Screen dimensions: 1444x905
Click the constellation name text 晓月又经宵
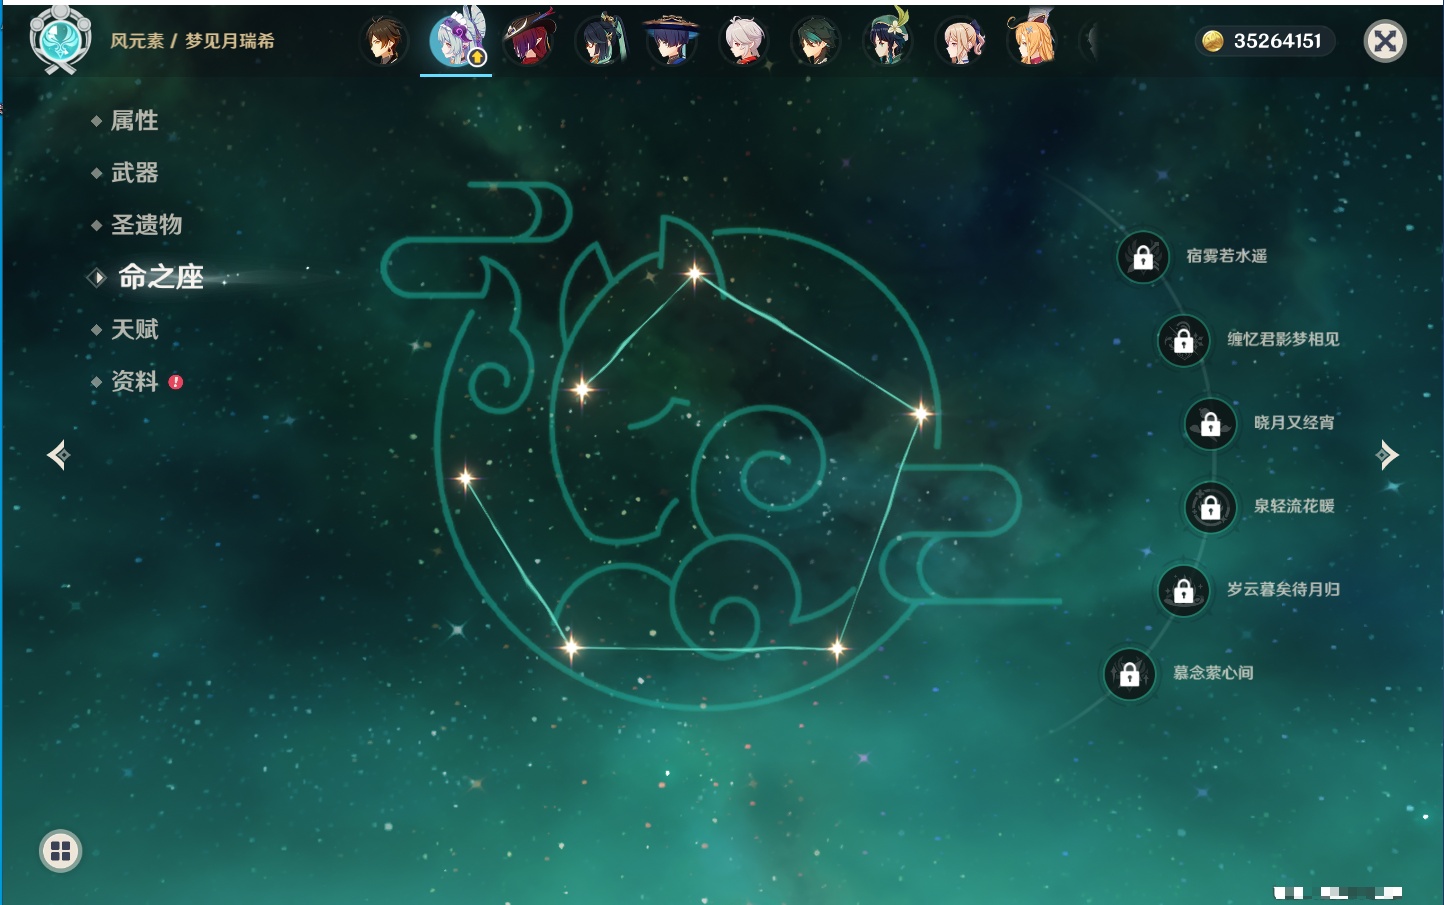coord(1294,423)
